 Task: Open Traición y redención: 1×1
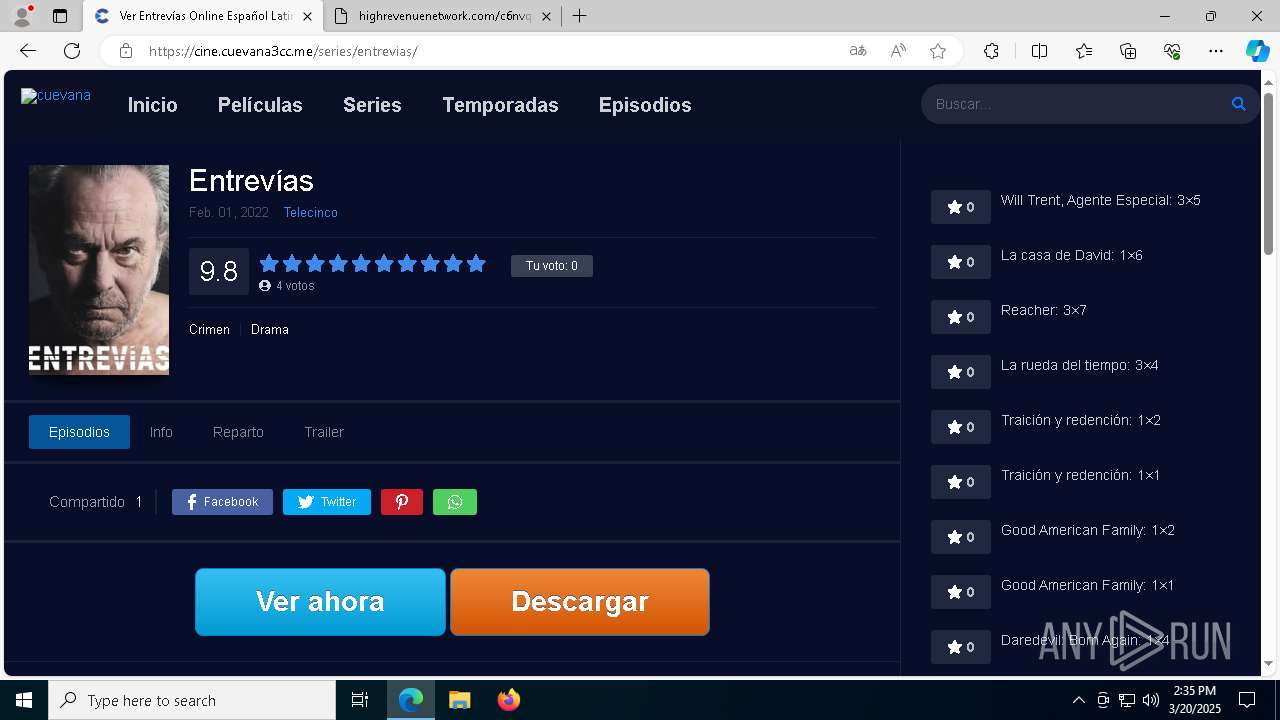[1081, 475]
